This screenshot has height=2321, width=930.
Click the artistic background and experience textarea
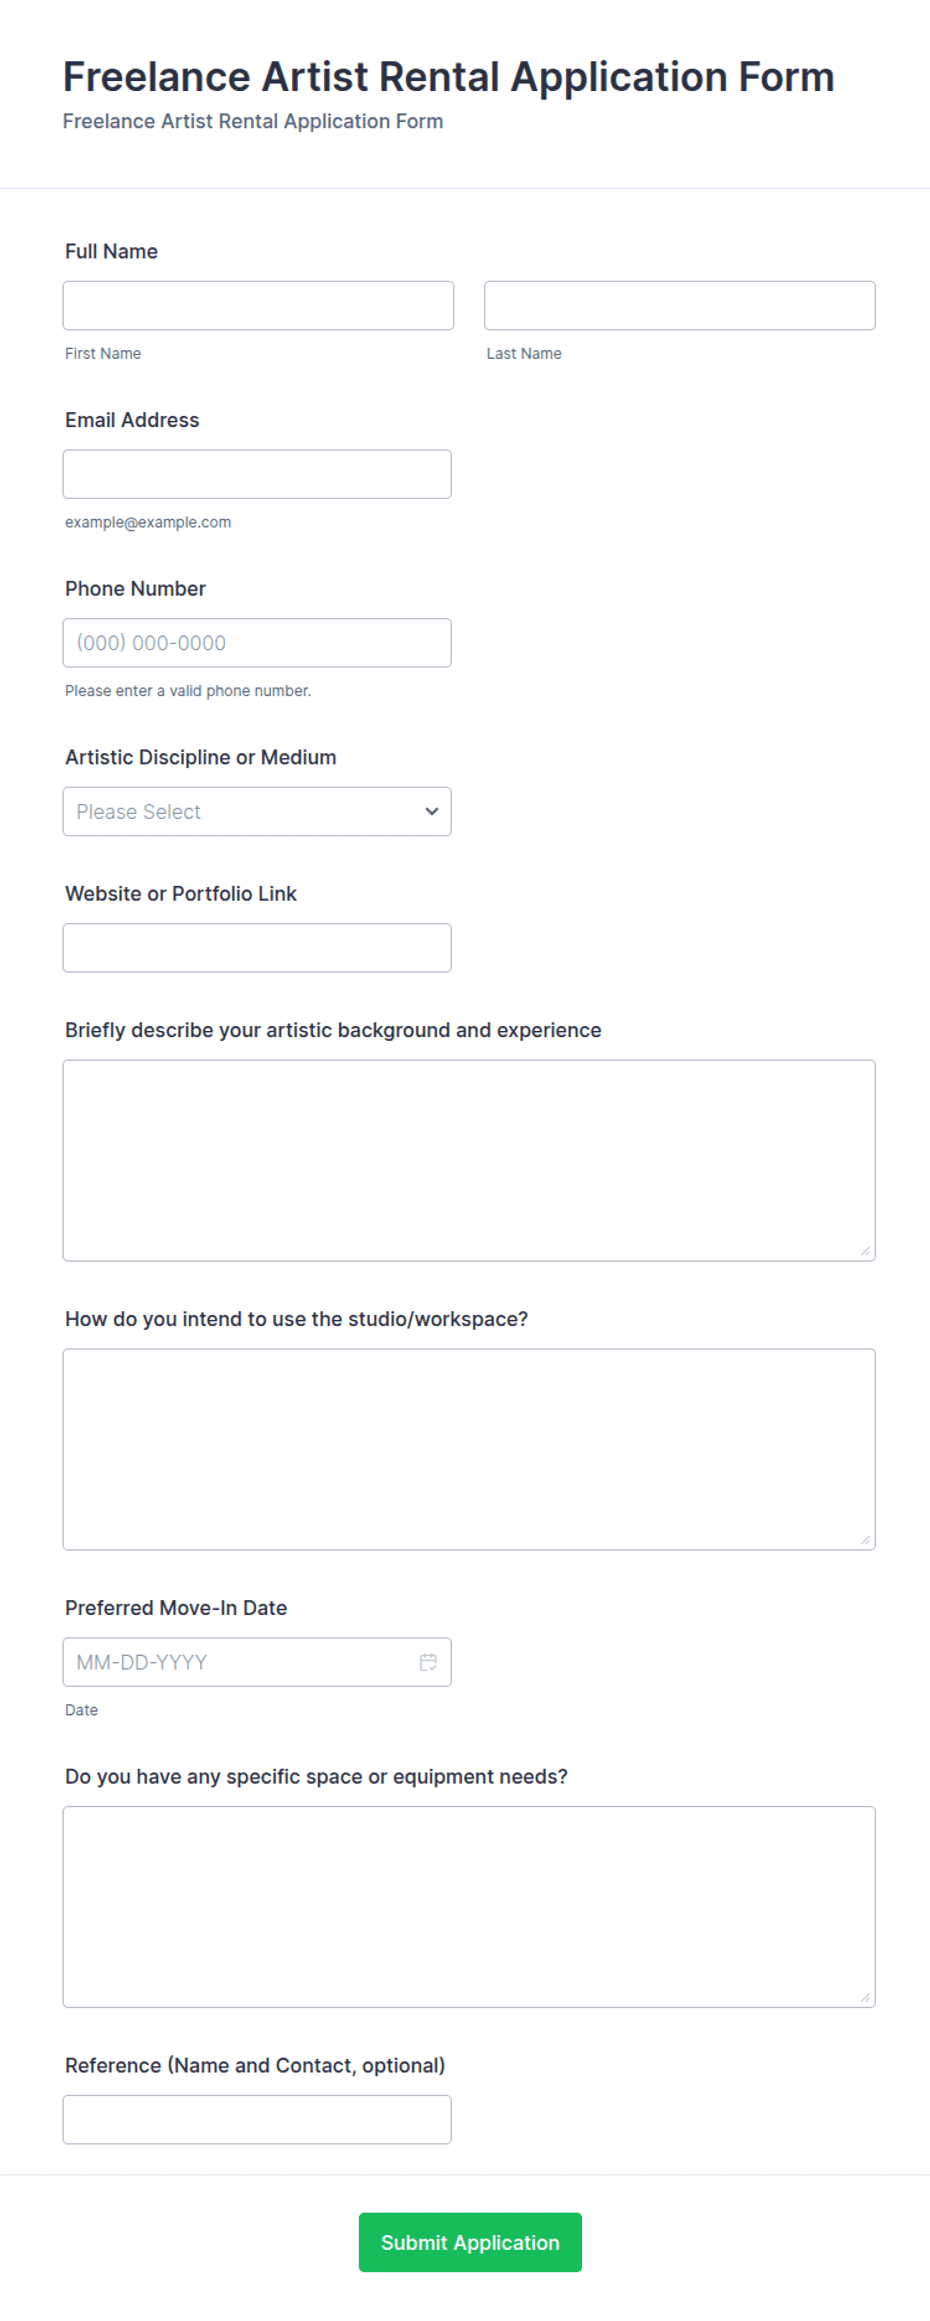pyautogui.click(x=469, y=1160)
